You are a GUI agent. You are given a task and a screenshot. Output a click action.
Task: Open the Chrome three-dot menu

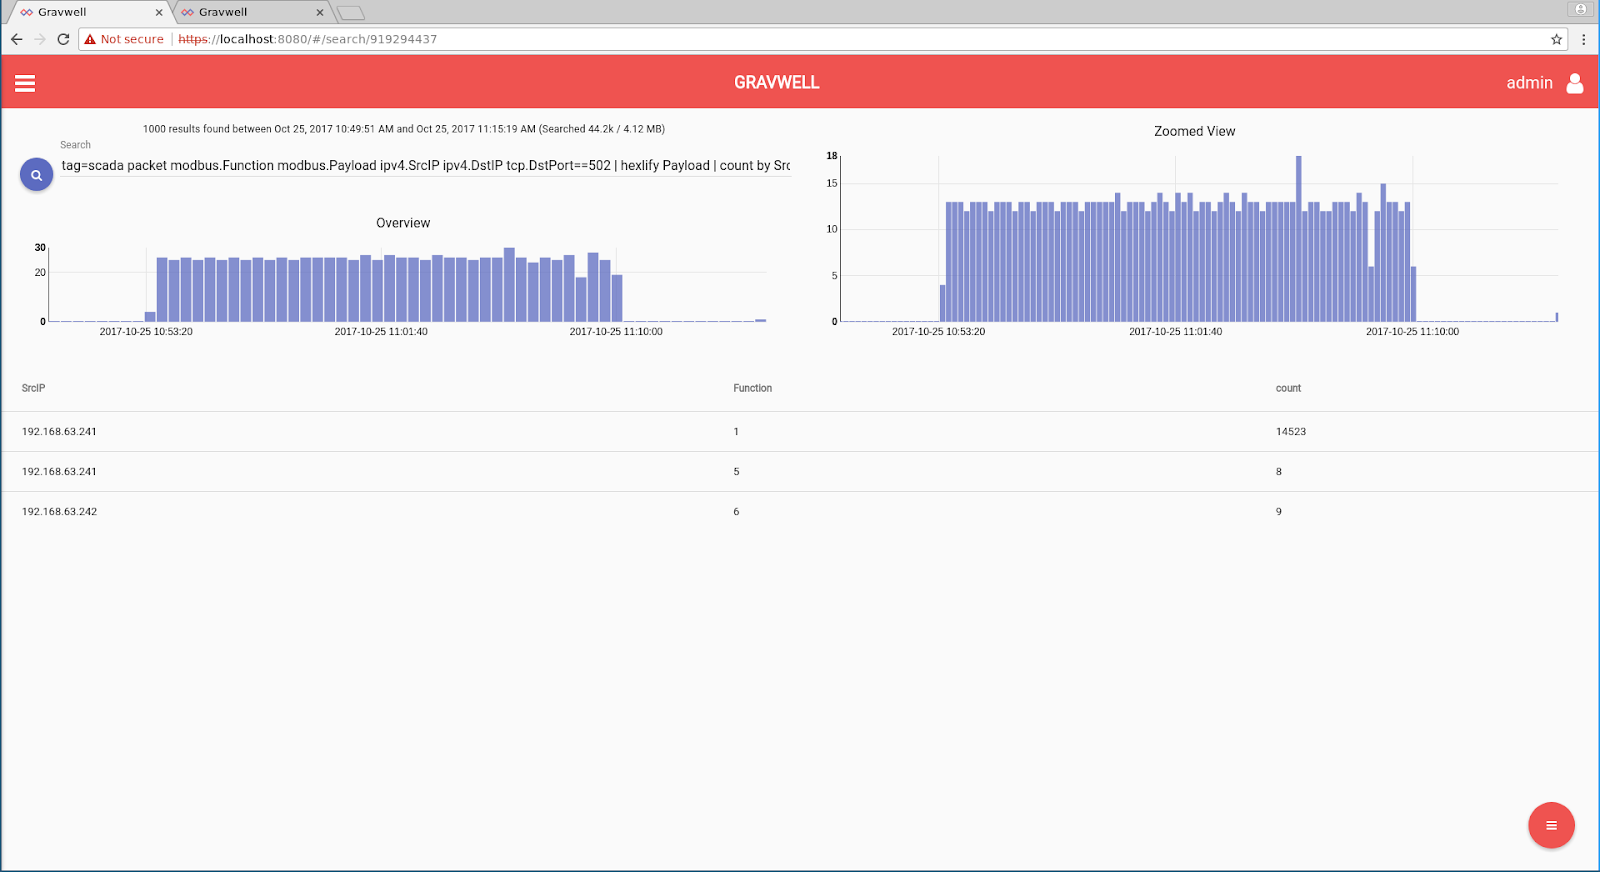pyautogui.click(x=1584, y=39)
